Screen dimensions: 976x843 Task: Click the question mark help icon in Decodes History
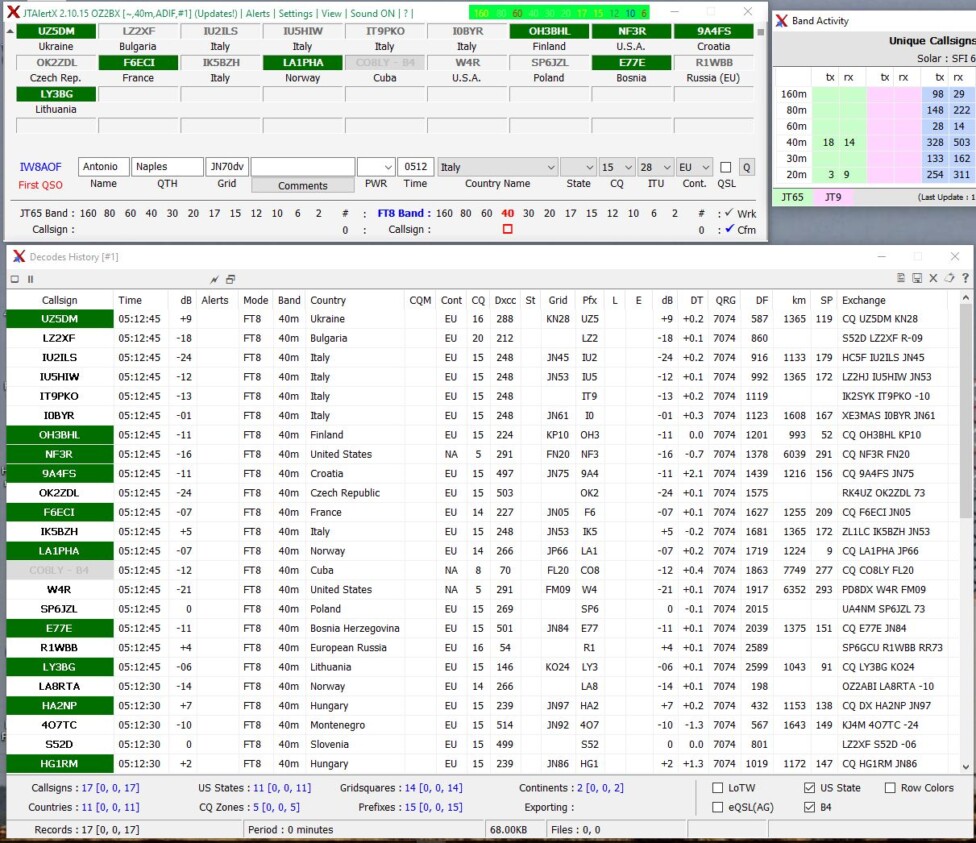coord(965,278)
